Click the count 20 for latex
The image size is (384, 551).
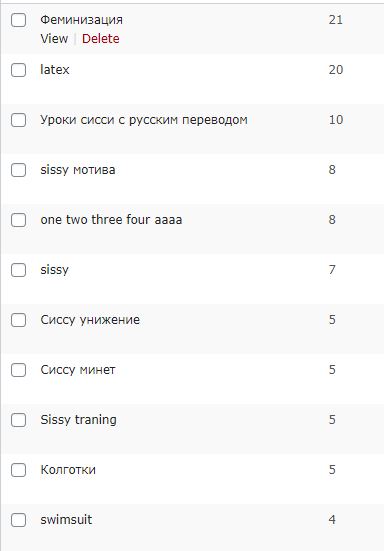coord(336,70)
